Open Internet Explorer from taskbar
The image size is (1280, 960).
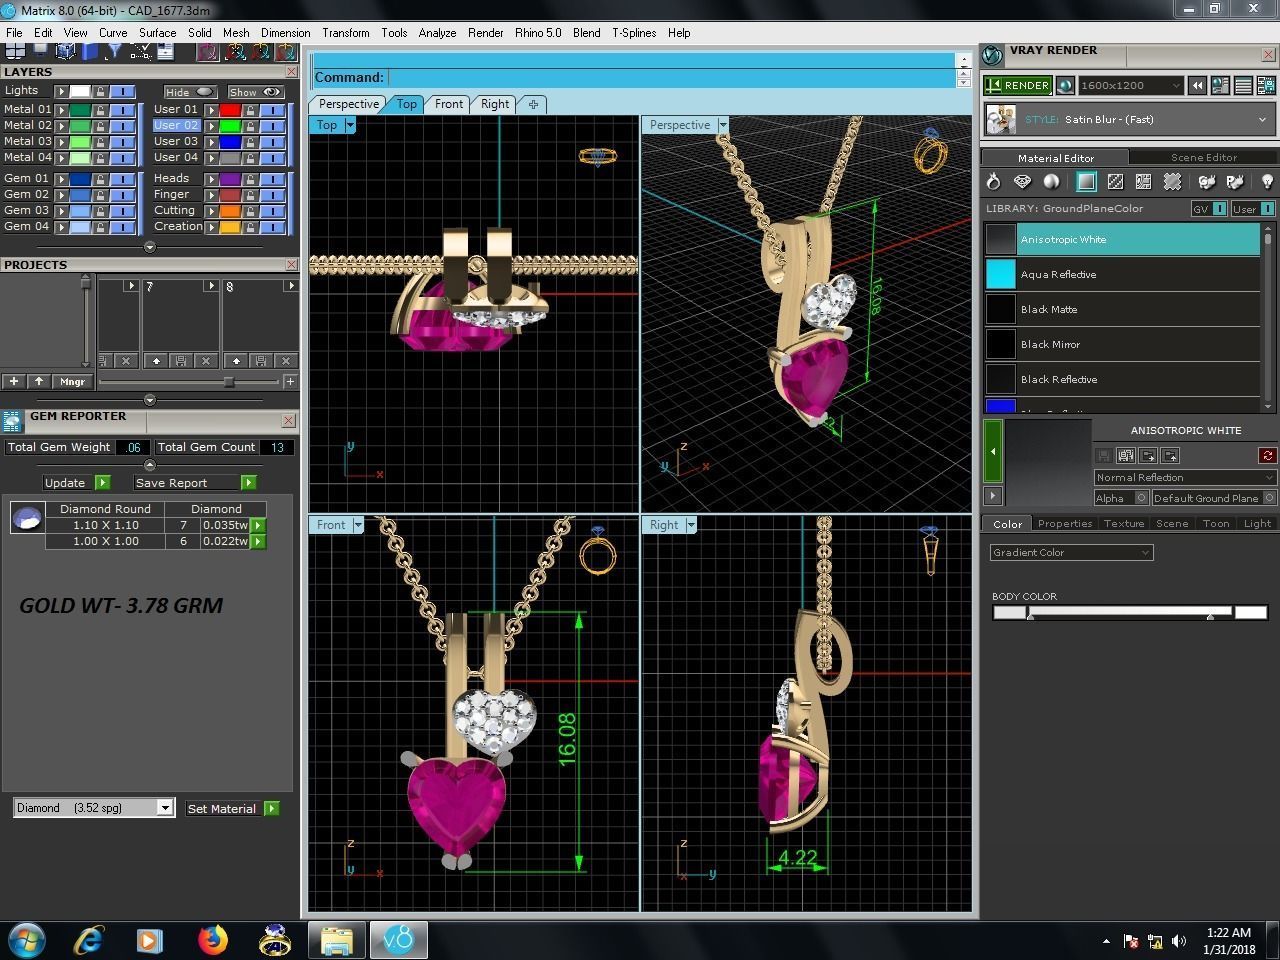89,940
